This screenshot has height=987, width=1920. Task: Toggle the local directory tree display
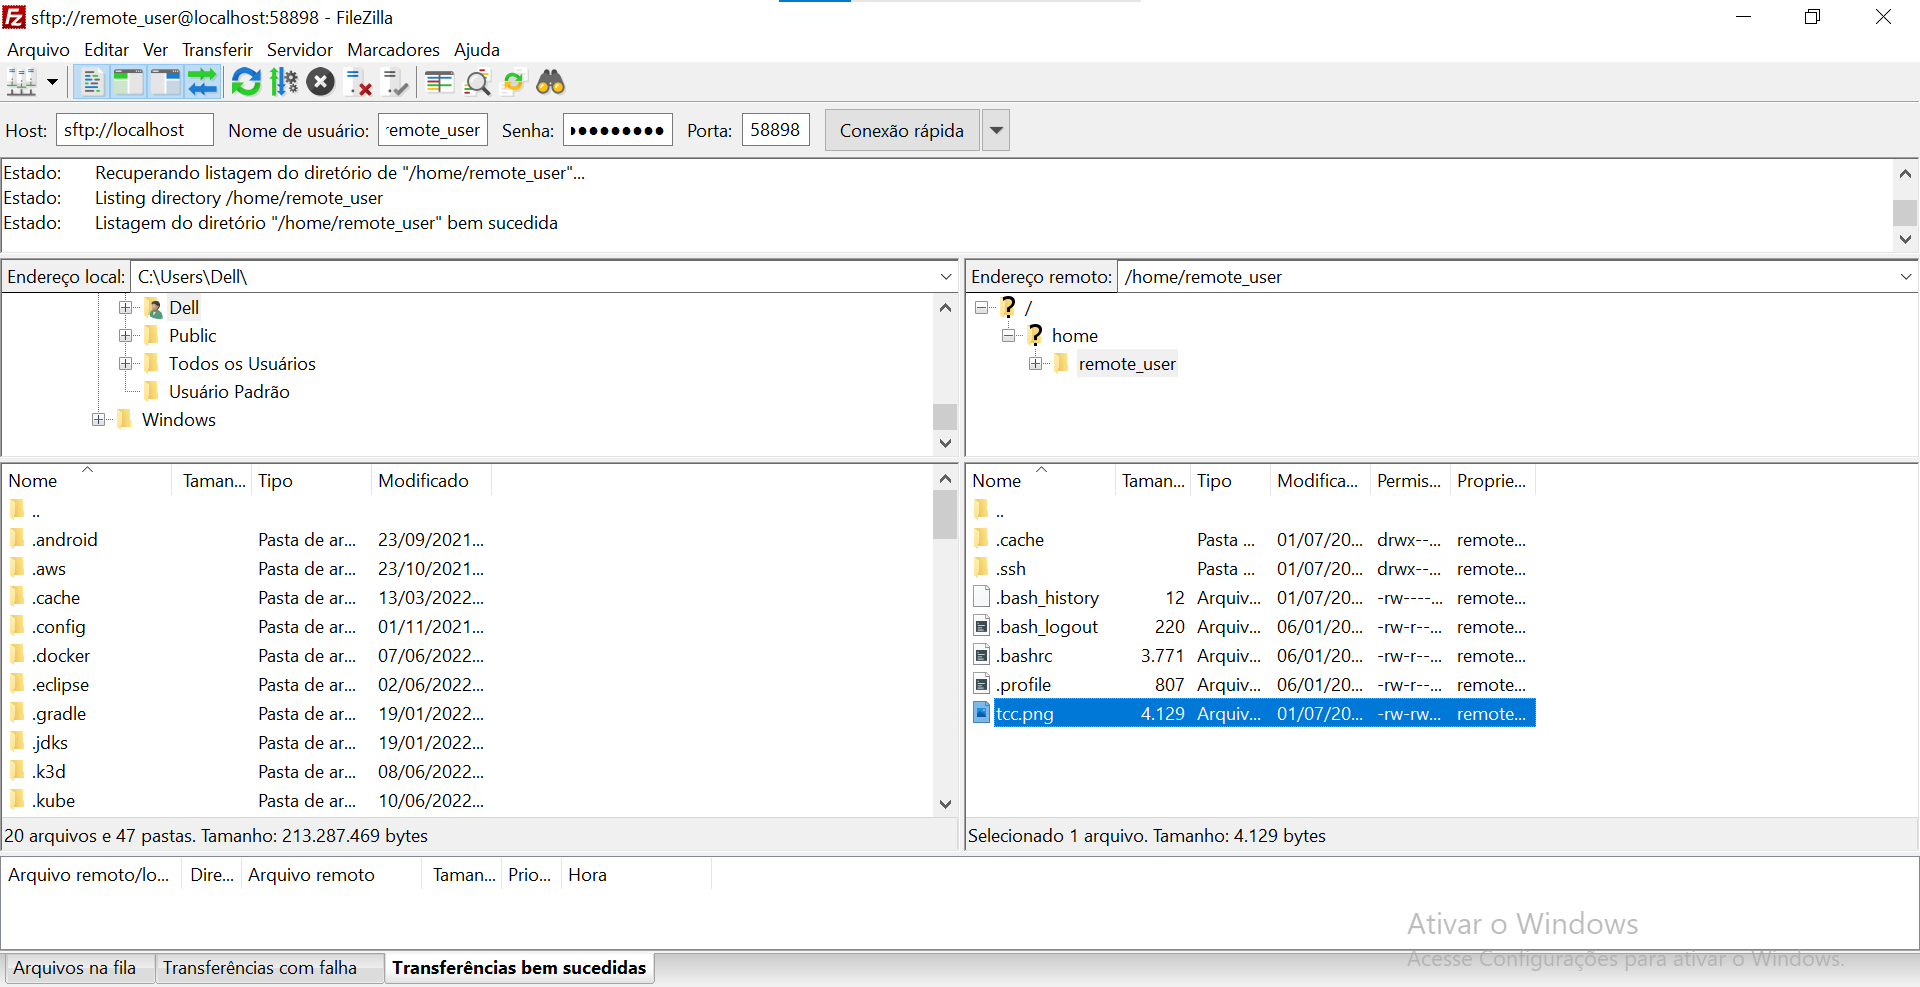128,82
